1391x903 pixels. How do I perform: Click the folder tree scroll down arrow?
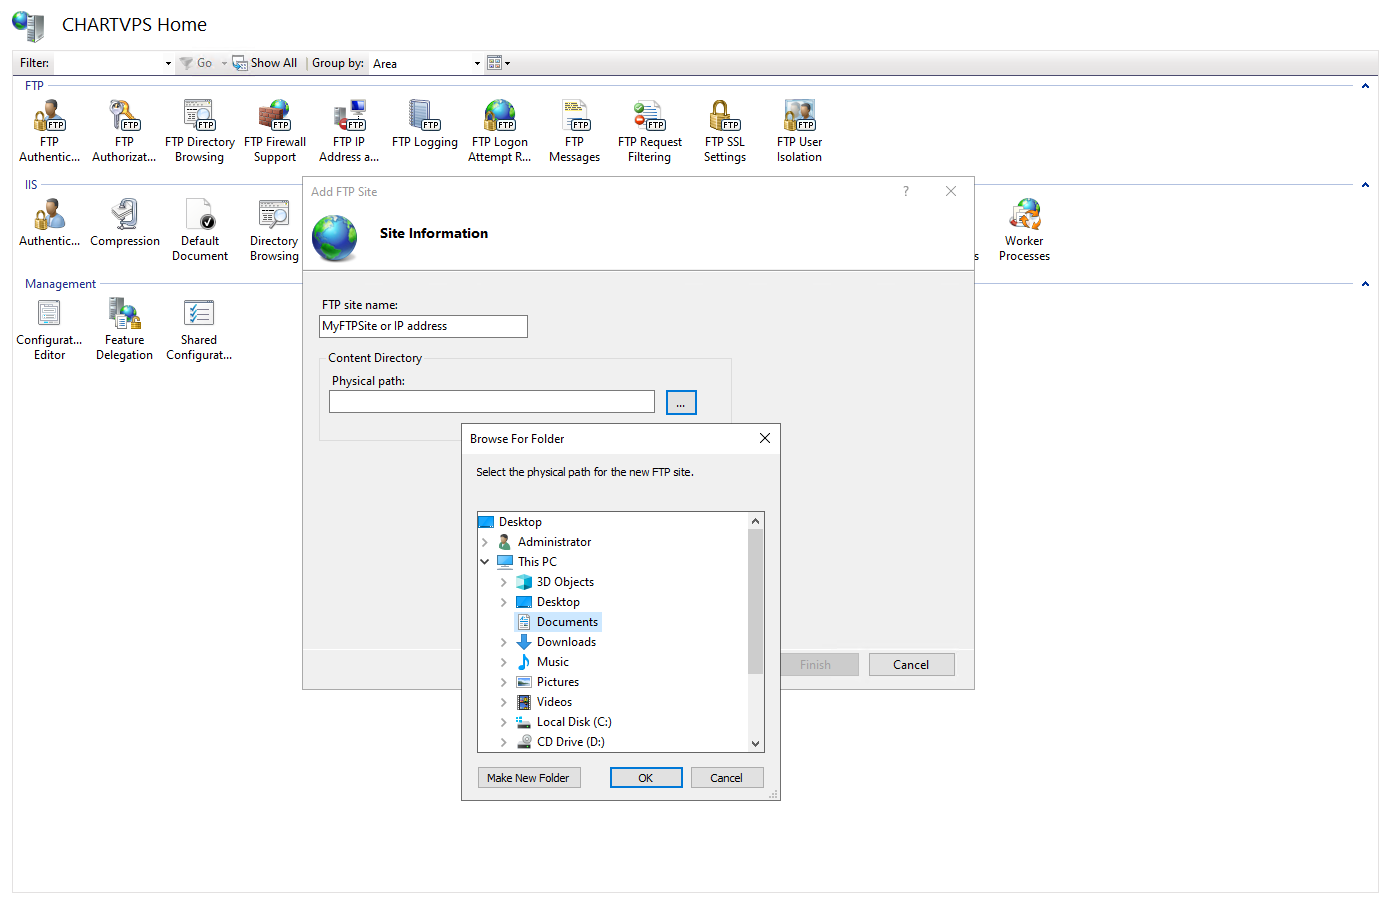[x=755, y=743]
